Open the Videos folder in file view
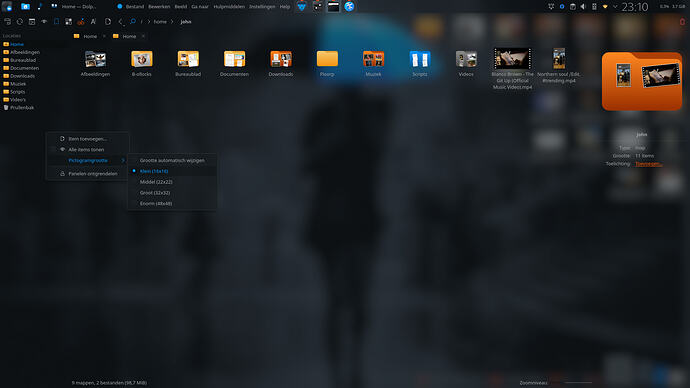 (466, 59)
